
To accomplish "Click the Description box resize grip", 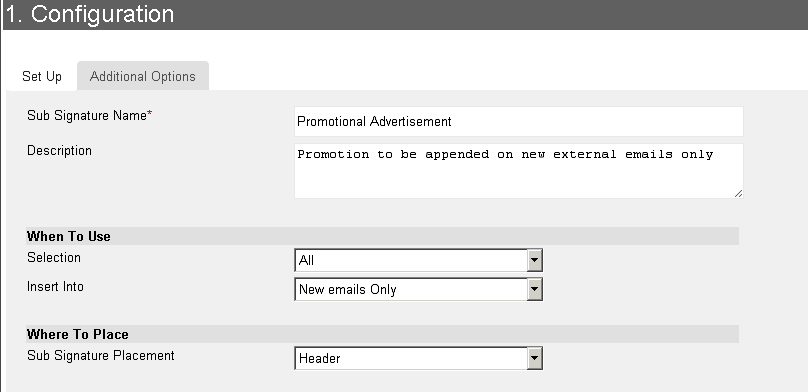I will [738, 194].
